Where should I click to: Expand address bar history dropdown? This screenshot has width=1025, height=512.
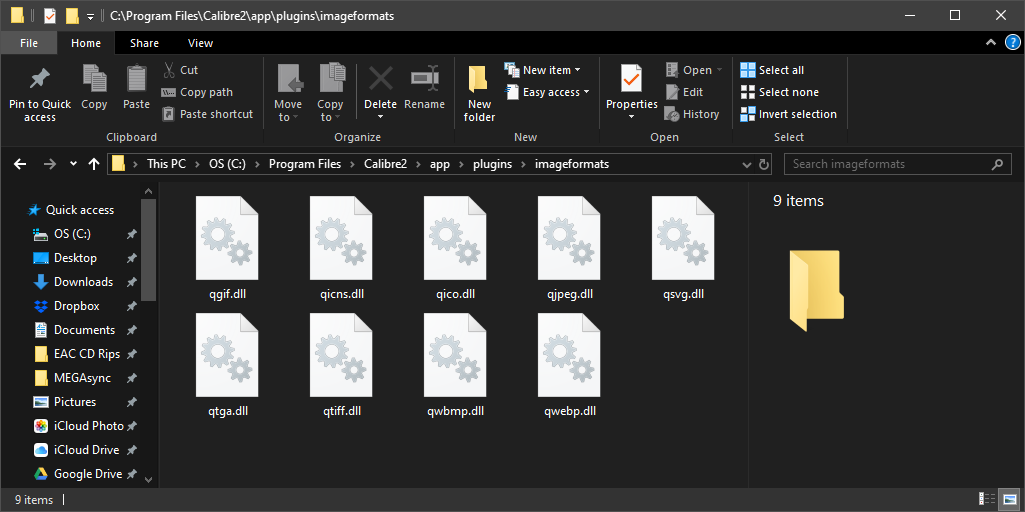point(747,164)
